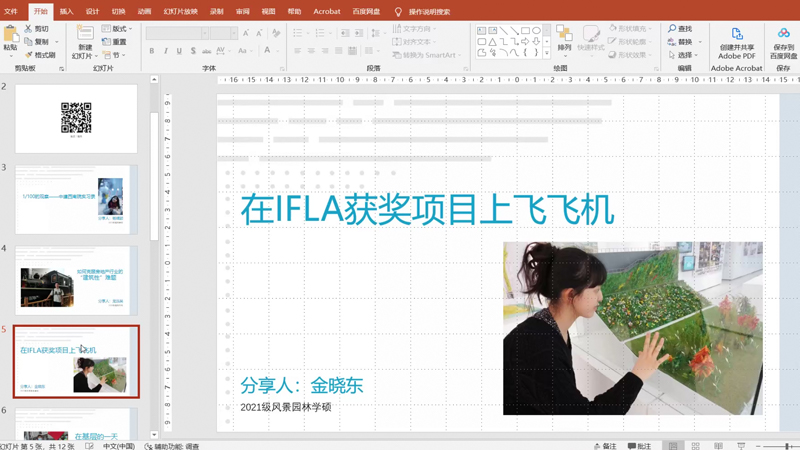
Task: Switch to Reading view icon
Action: [718, 446]
